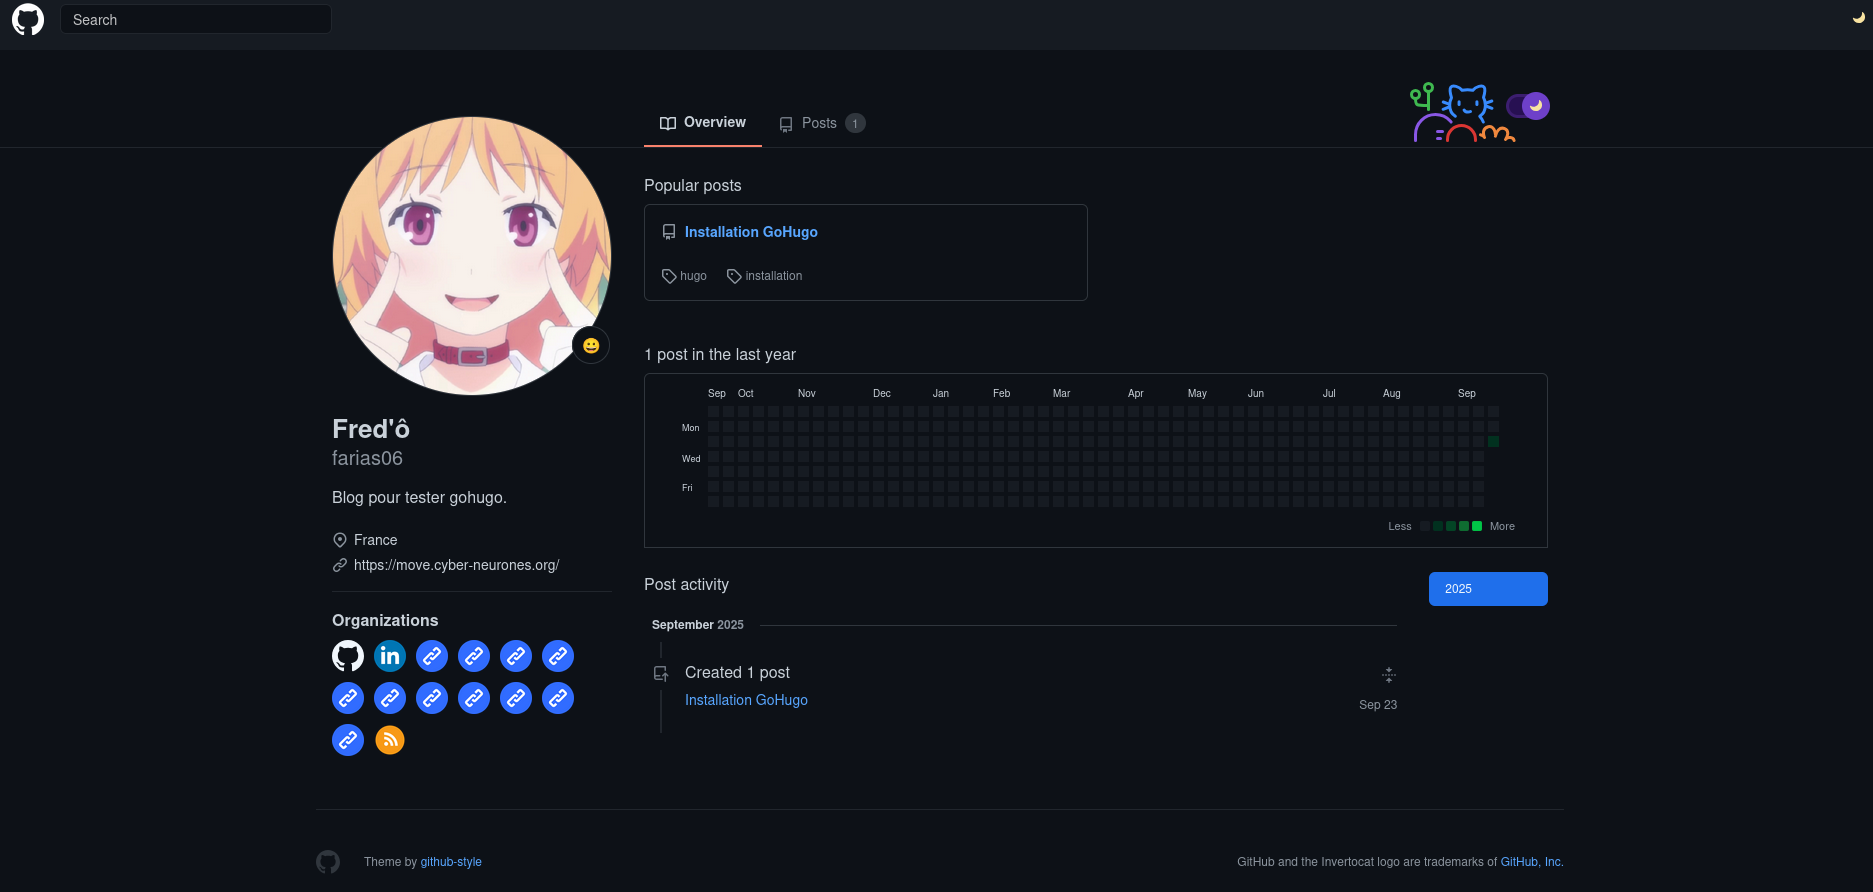
Task: Click the hugo tag
Action: coord(685,276)
